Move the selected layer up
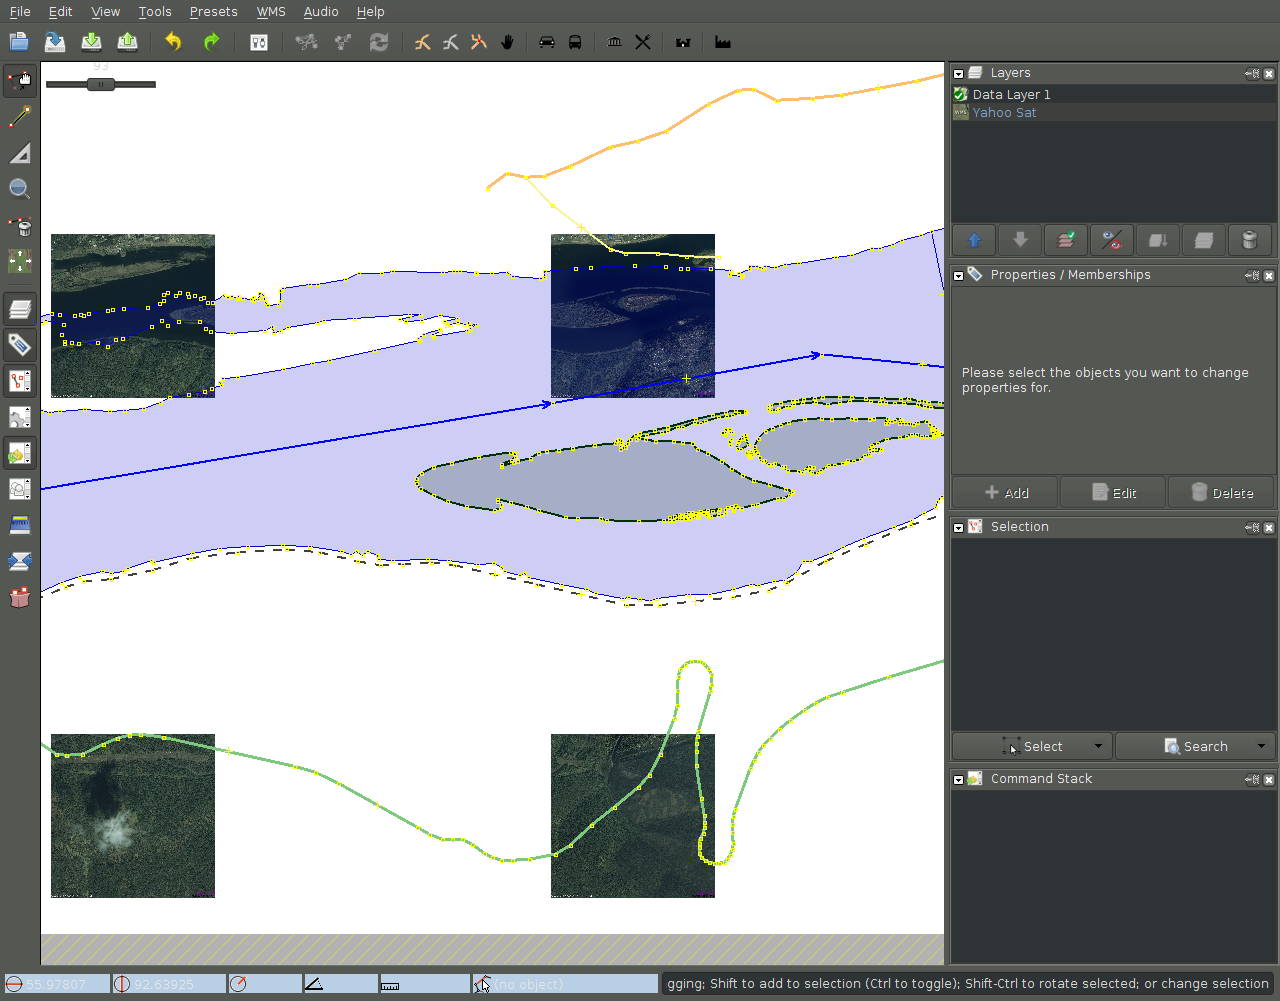This screenshot has width=1280, height=1001. tap(974, 240)
